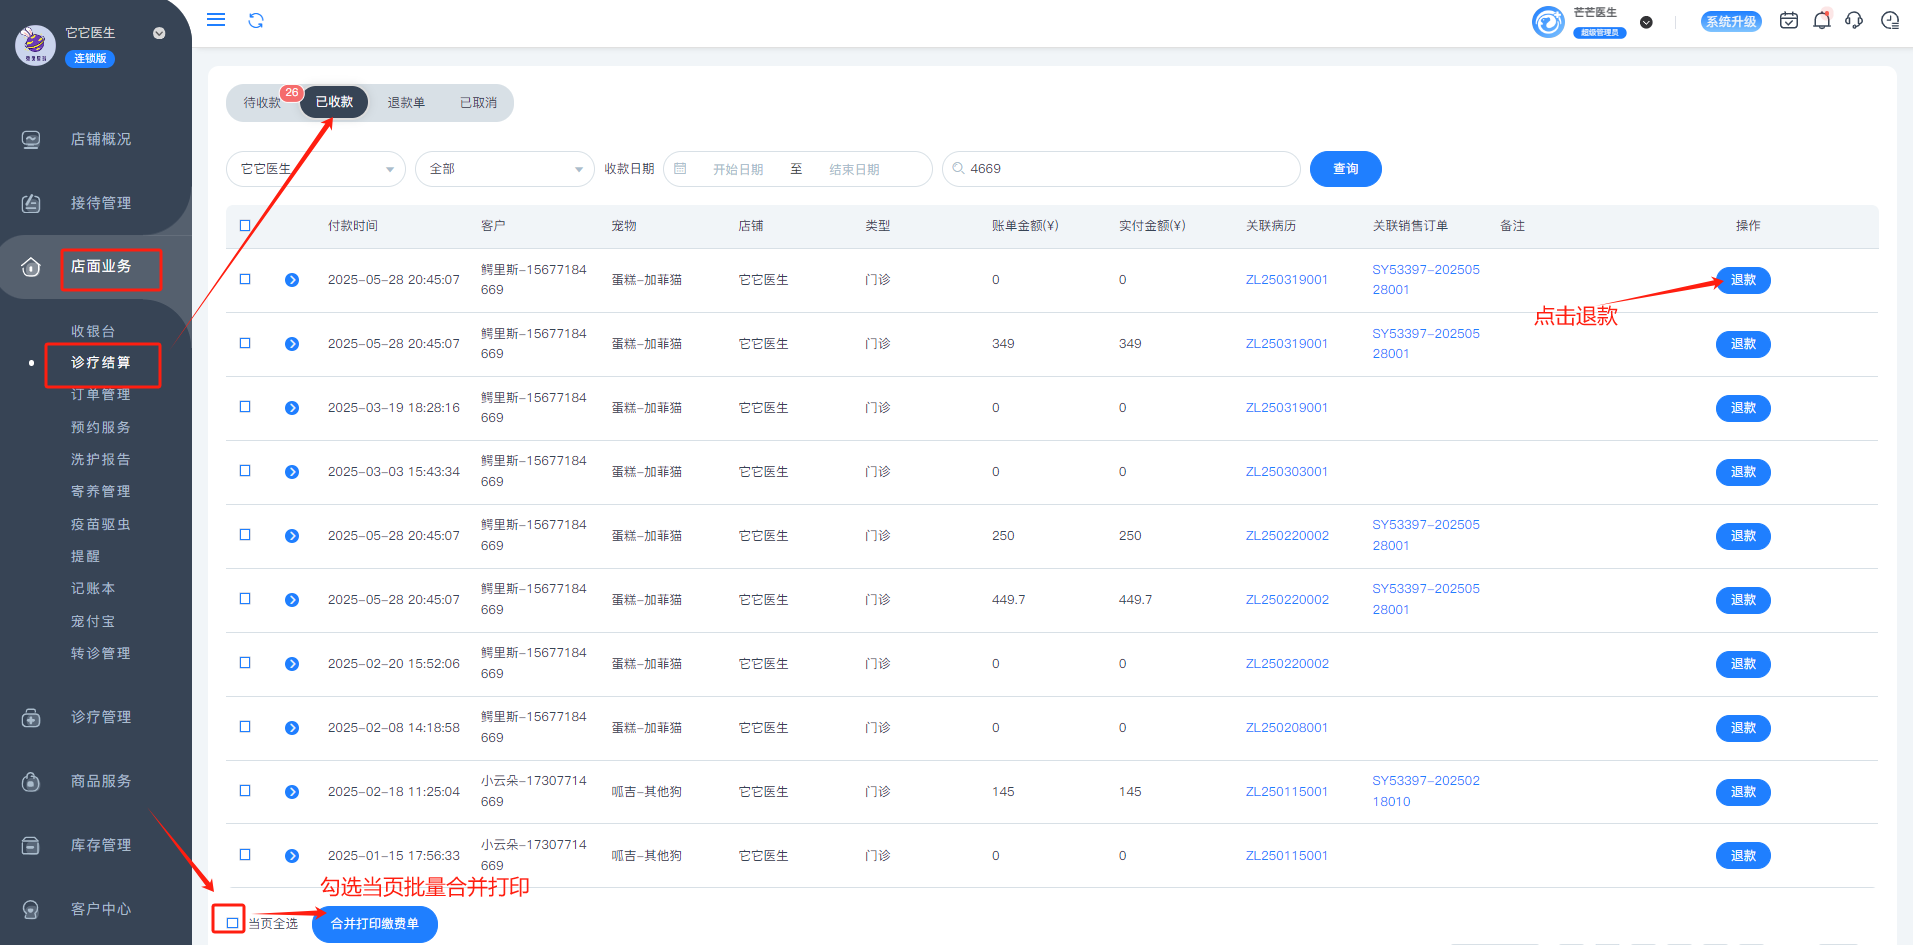Check the row with bill amount 449.7
The height and width of the screenshot is (945, 1913).
[245, 599]
